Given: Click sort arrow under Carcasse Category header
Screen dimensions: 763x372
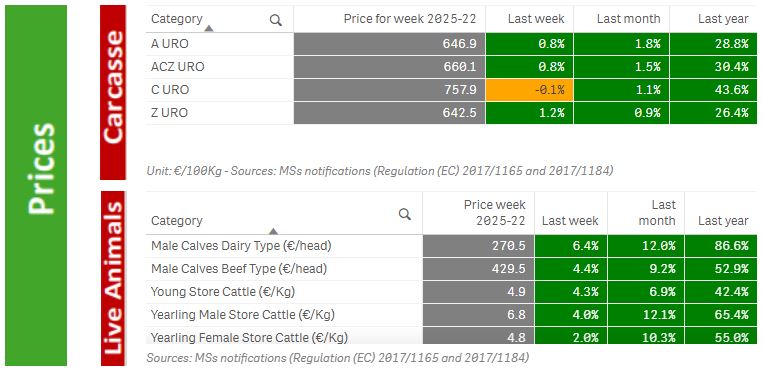Looking at the screenshot, I should [x=209, y=29].
